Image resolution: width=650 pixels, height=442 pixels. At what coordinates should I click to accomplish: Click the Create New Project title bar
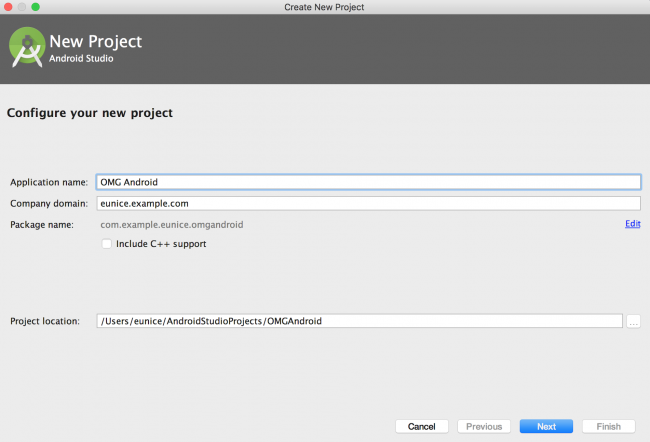(324, 7)
